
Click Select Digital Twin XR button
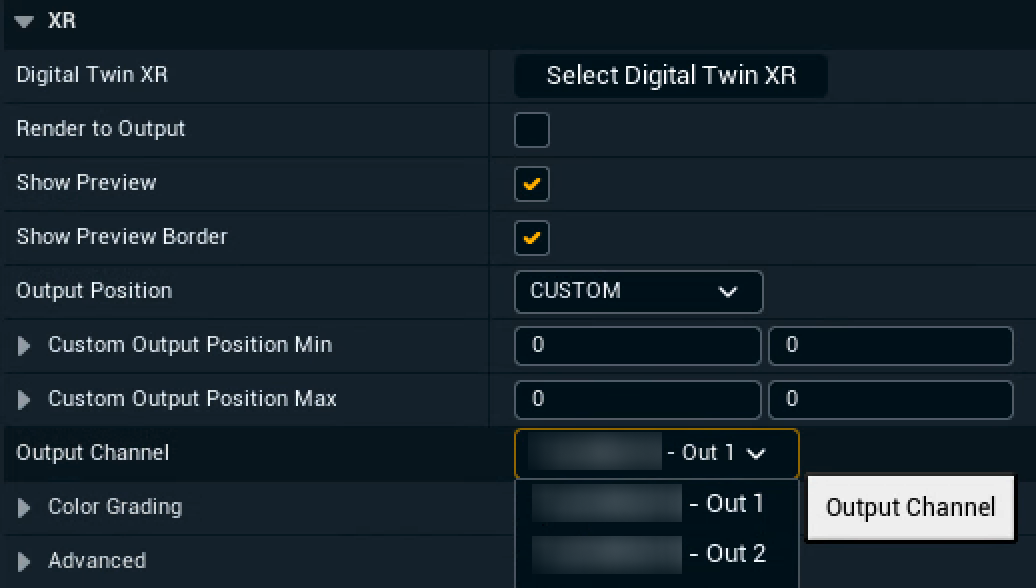pyautogui.click(x=670, y=76)
